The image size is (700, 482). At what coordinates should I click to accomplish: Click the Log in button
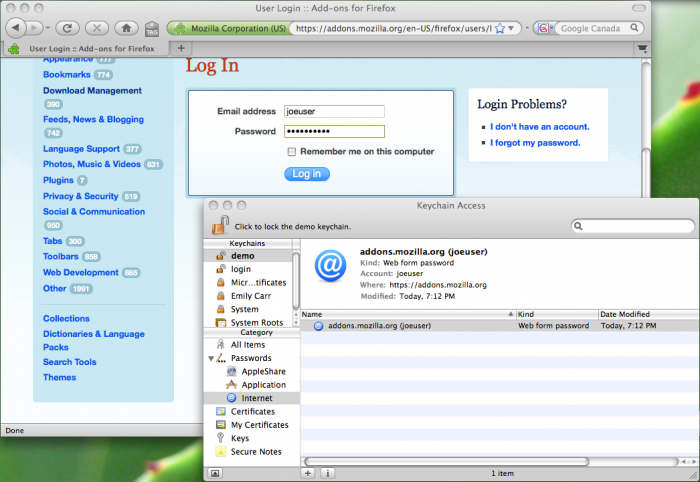(x=307, y=174)
